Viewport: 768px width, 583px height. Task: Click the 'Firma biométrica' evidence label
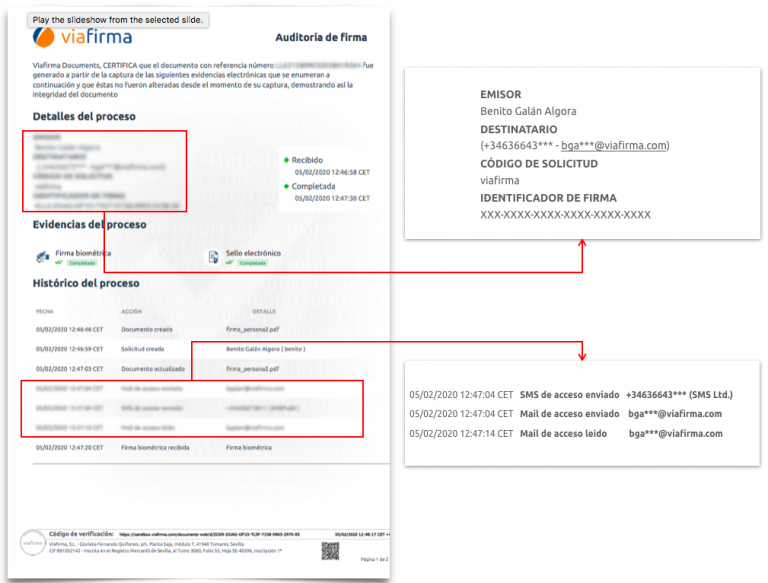pos(83,253)
